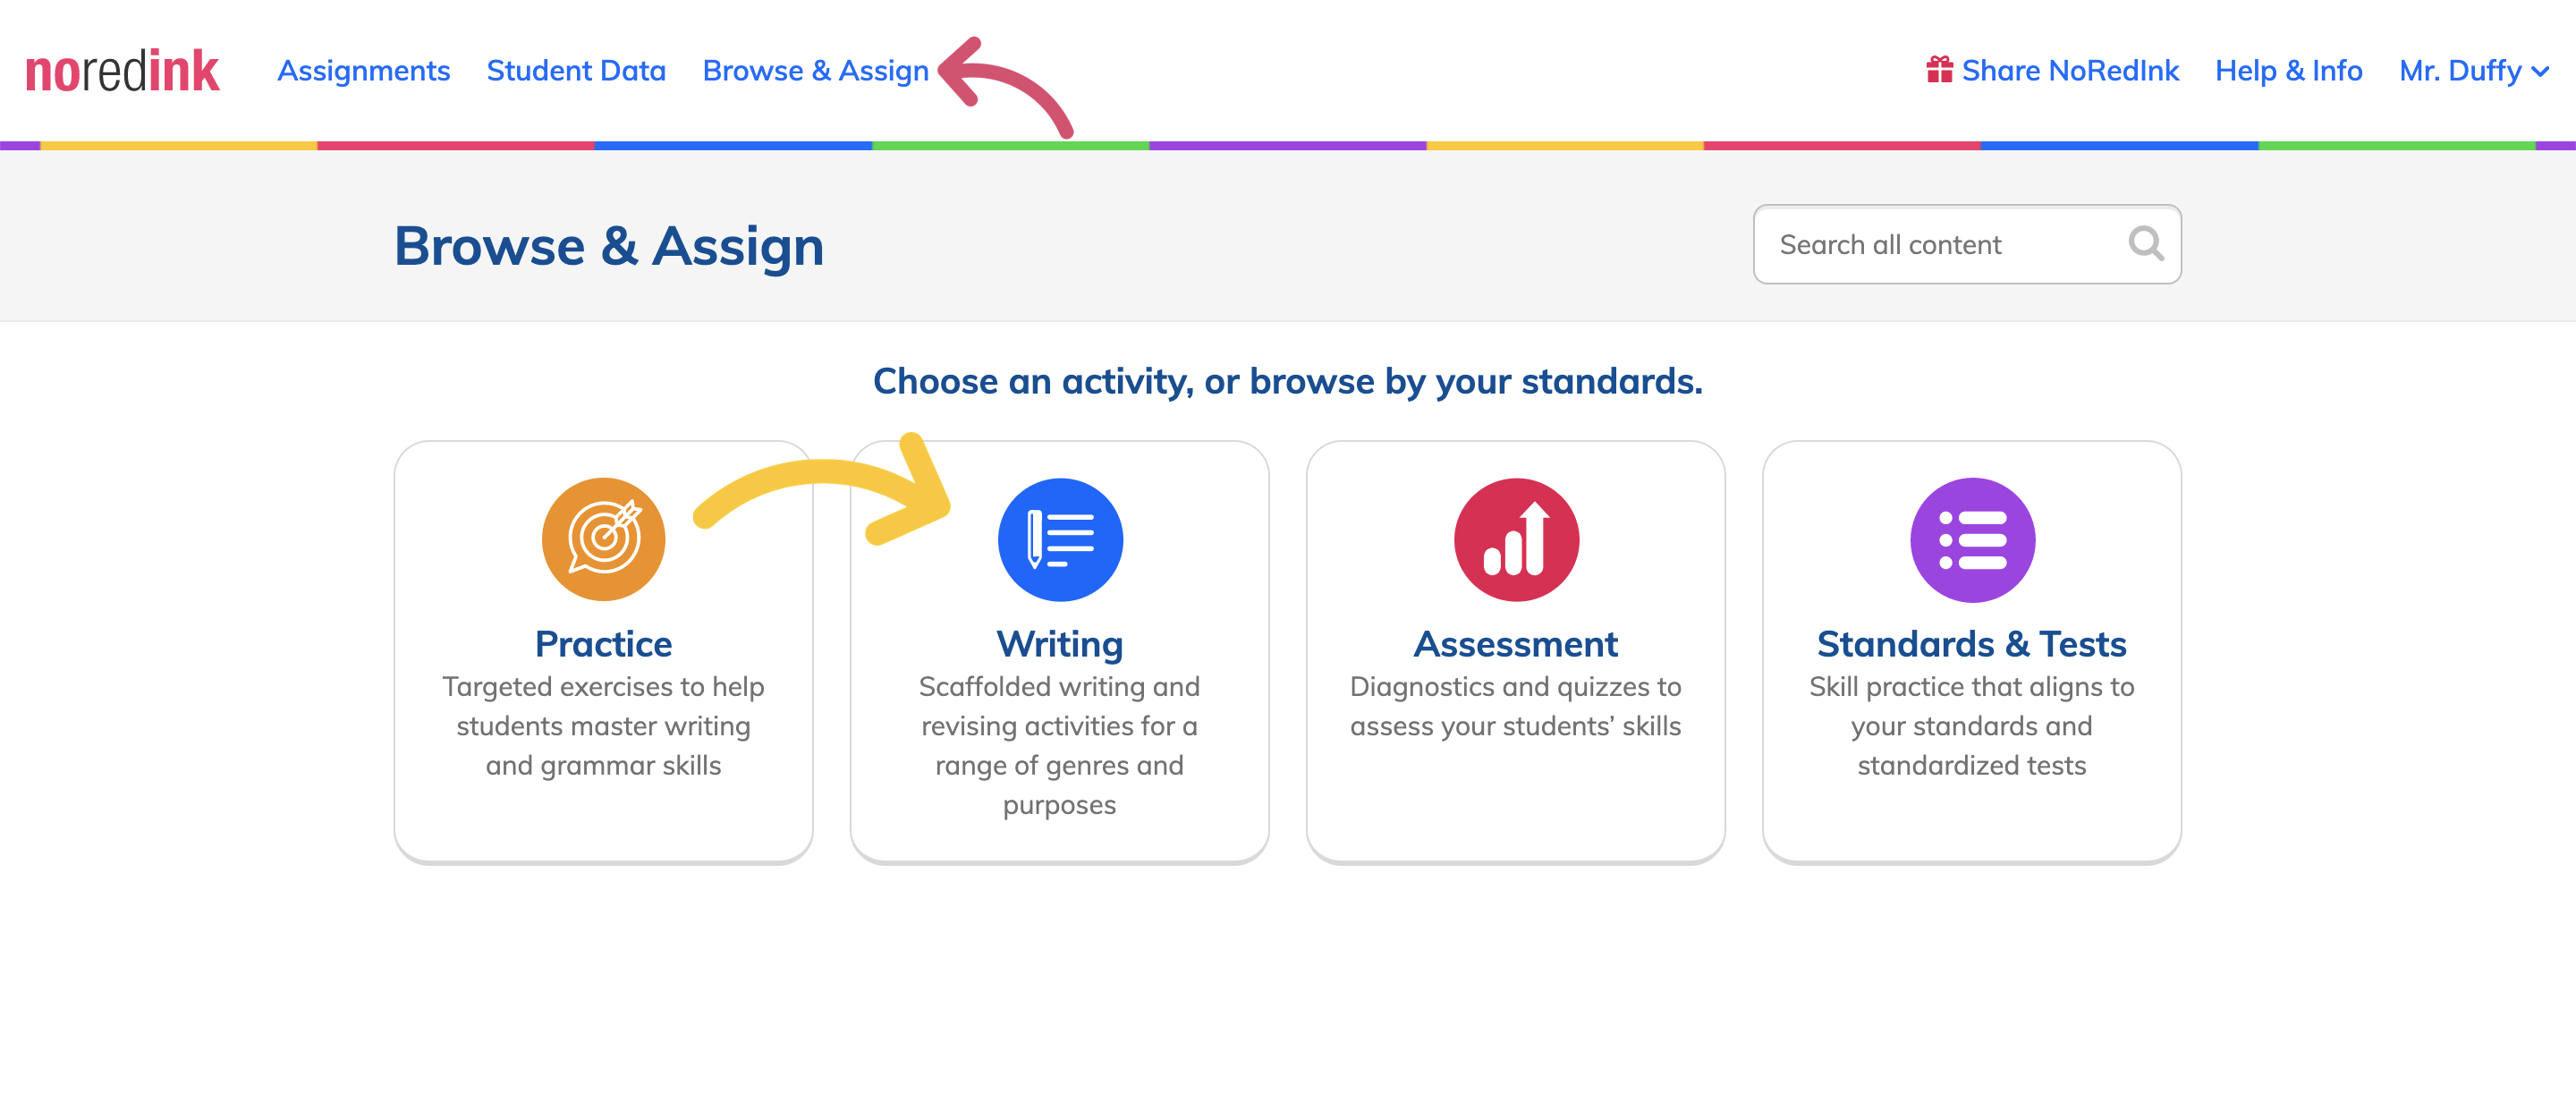The image size is (2576, 1111).
Task: Open the Help & Info link
Action: click(2288, 71)
